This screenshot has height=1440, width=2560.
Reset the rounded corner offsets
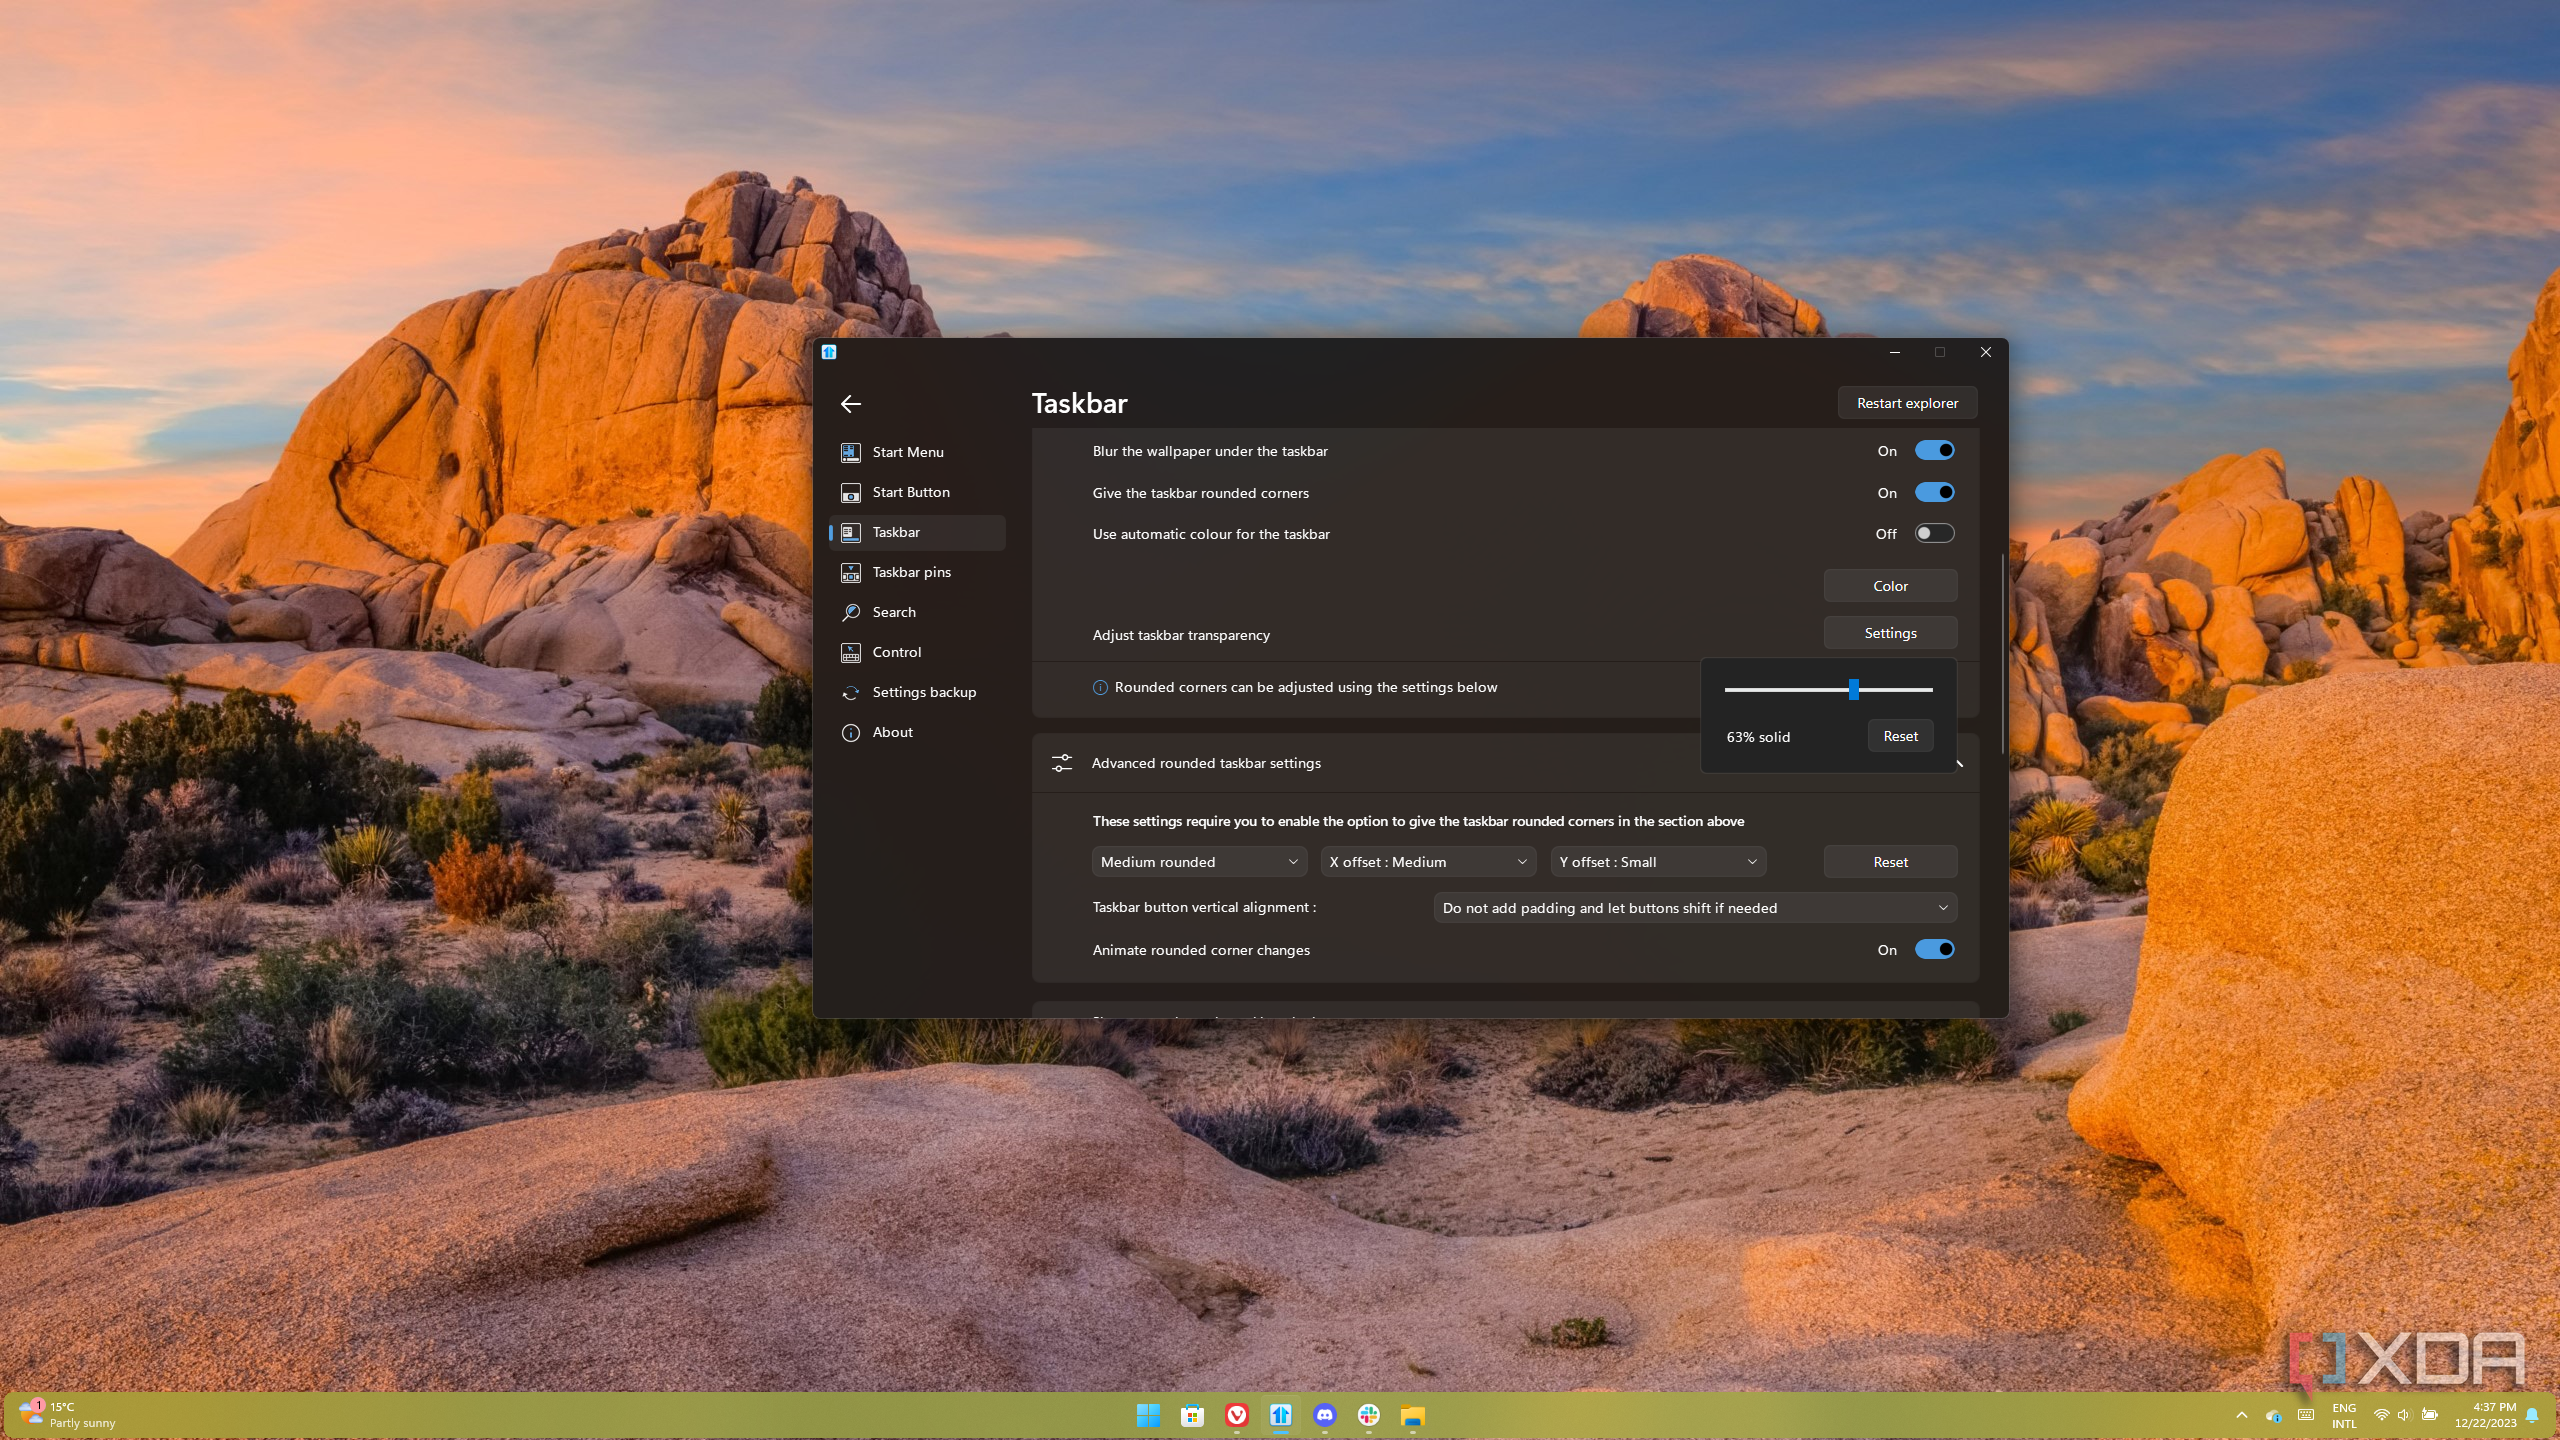point(1890,862)
